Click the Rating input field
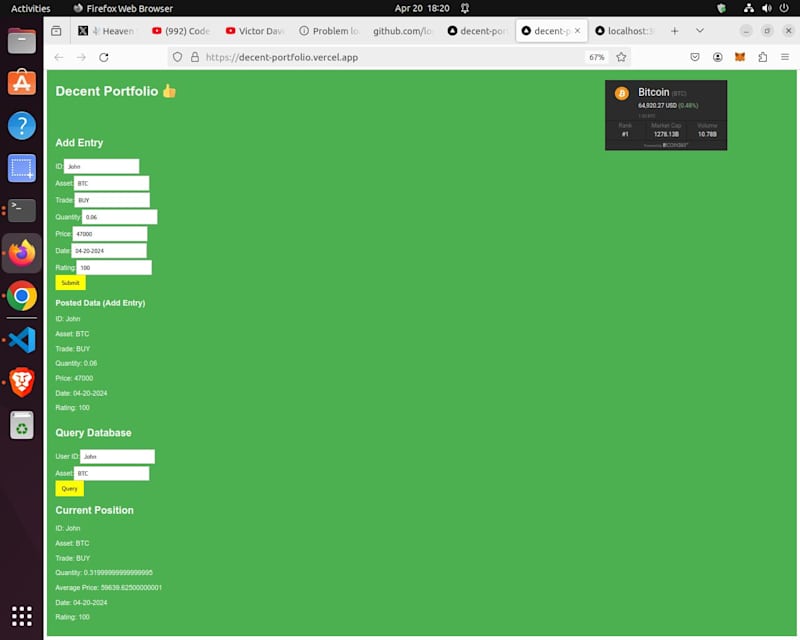 (114, 267)
